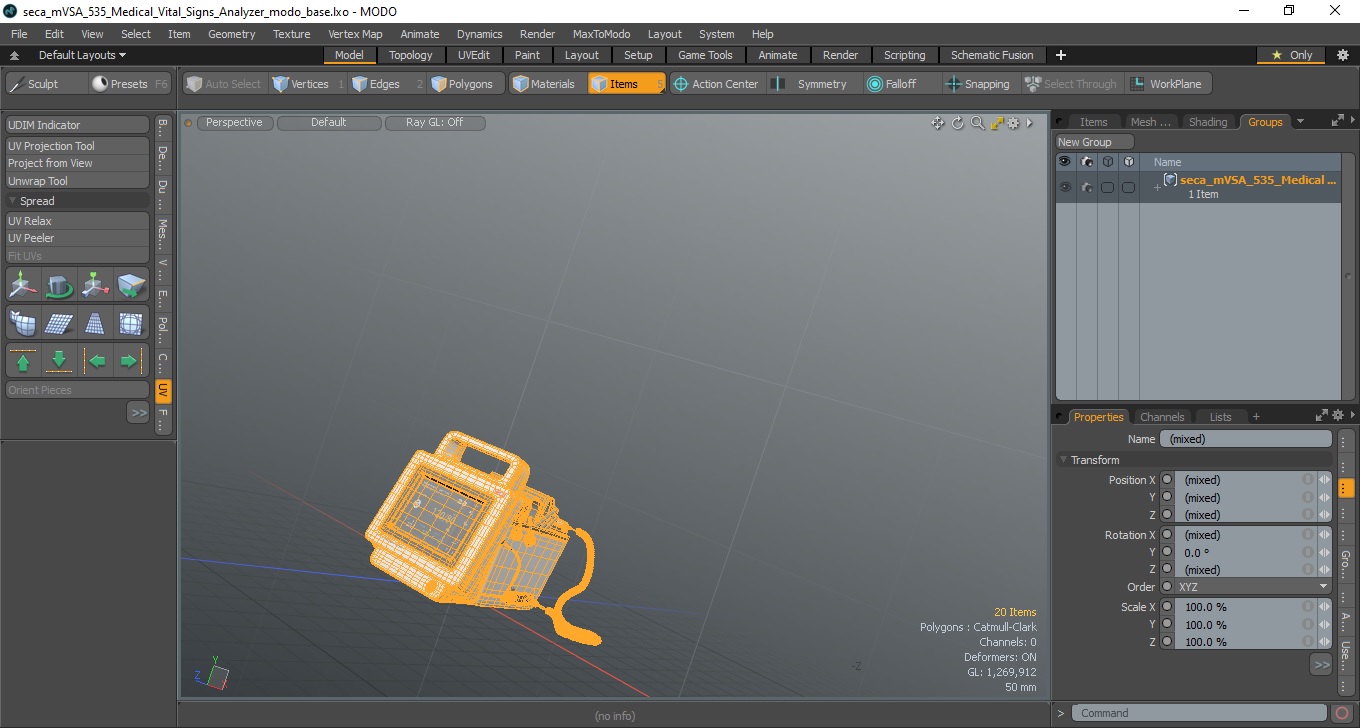Image resolution: width=1360 pixels, height=728 pixels.
Task: Click the Command input field
Action: point(1201,713)
